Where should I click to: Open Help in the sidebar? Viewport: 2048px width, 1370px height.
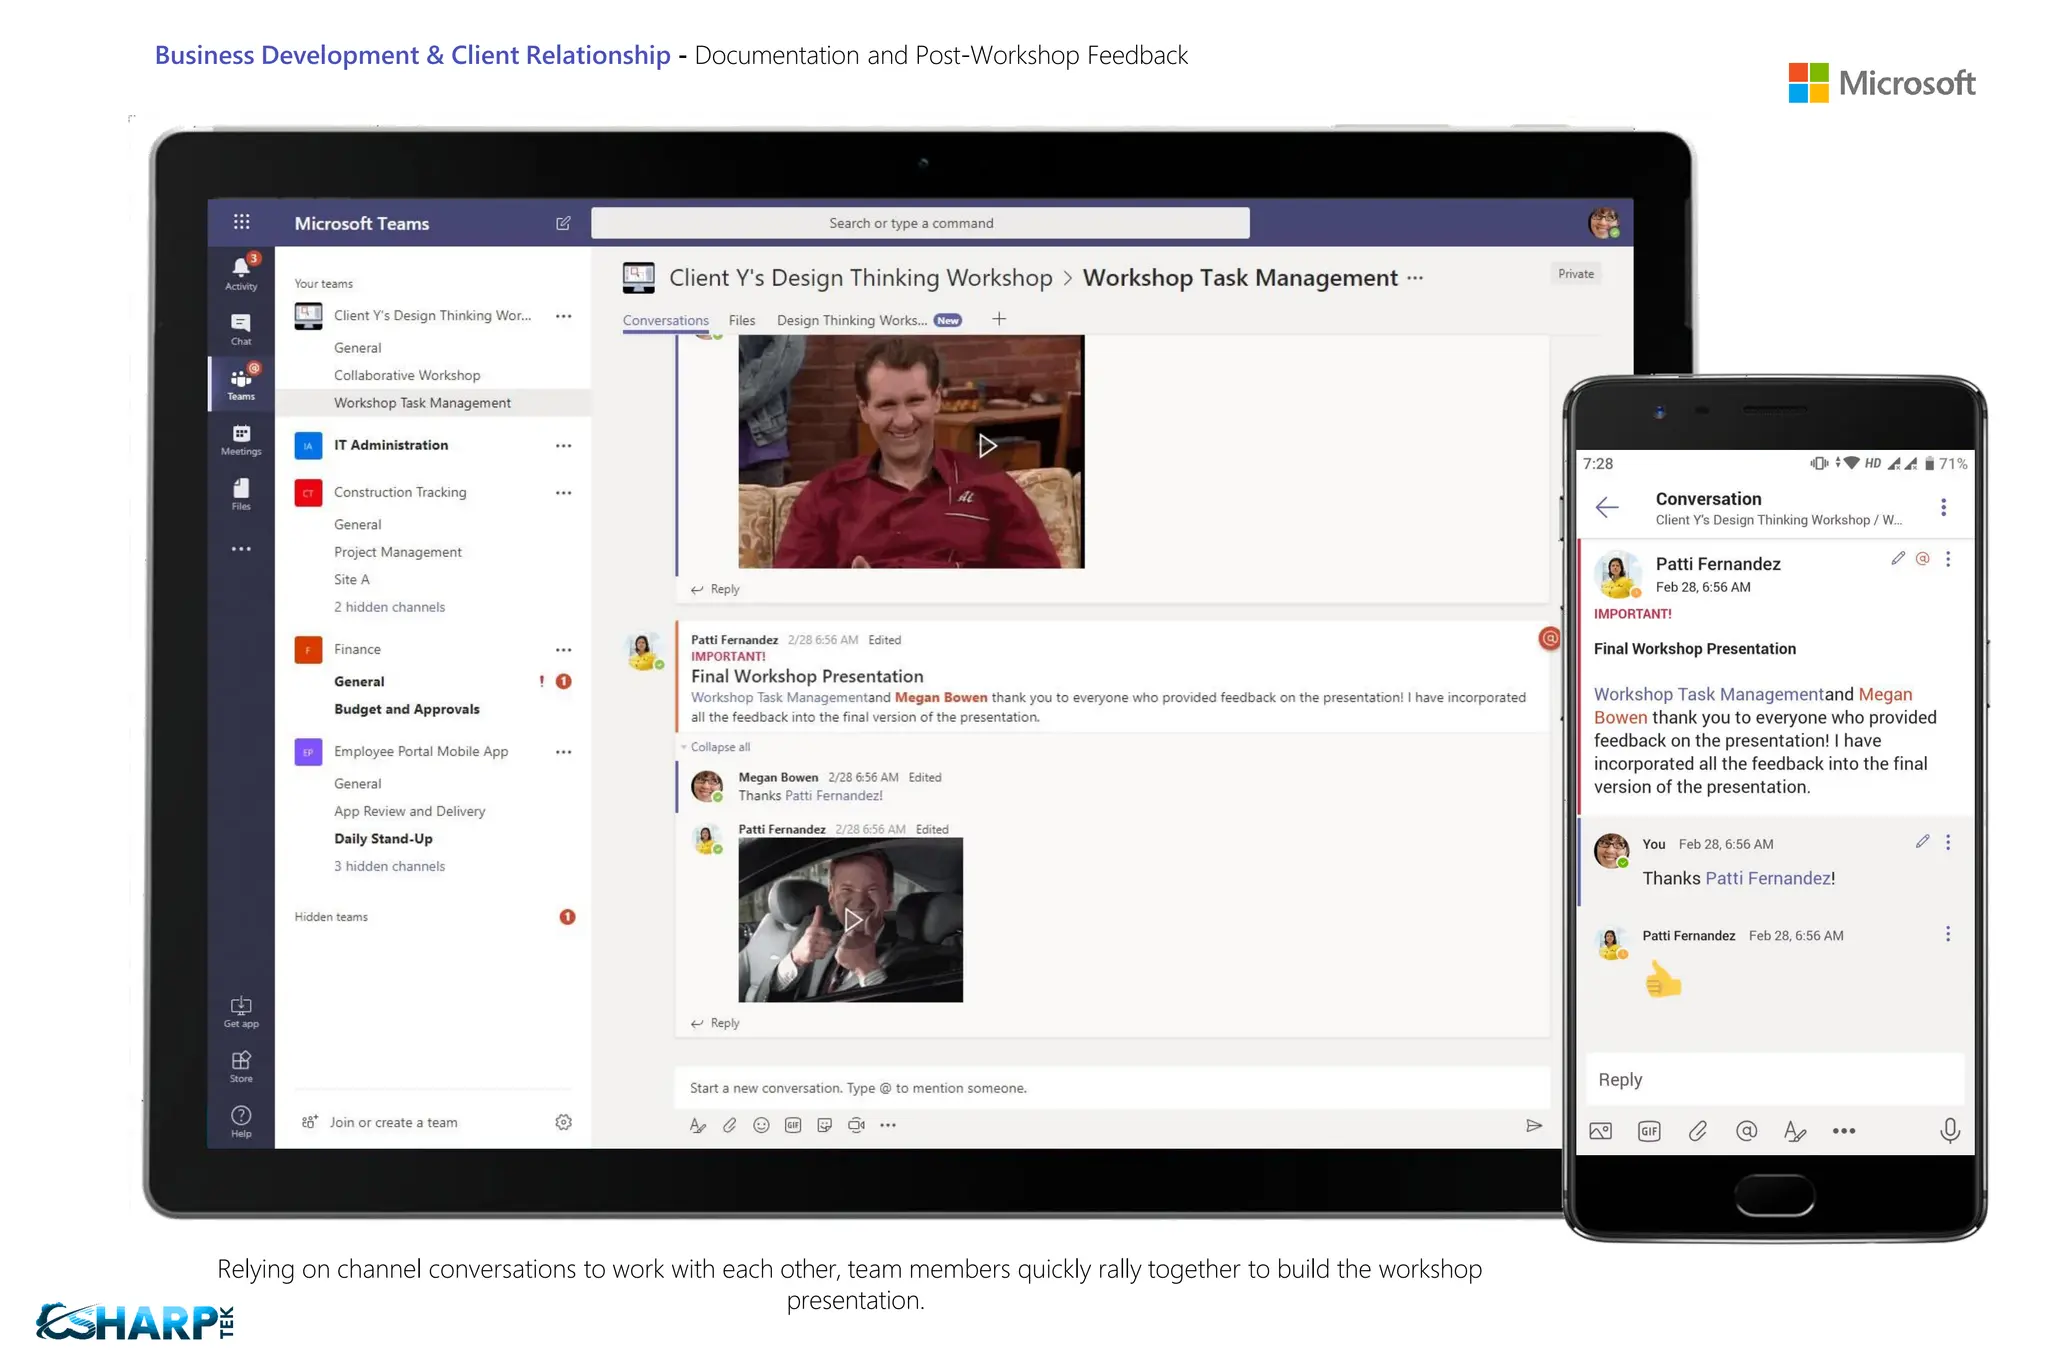(x=241, y=1121)
